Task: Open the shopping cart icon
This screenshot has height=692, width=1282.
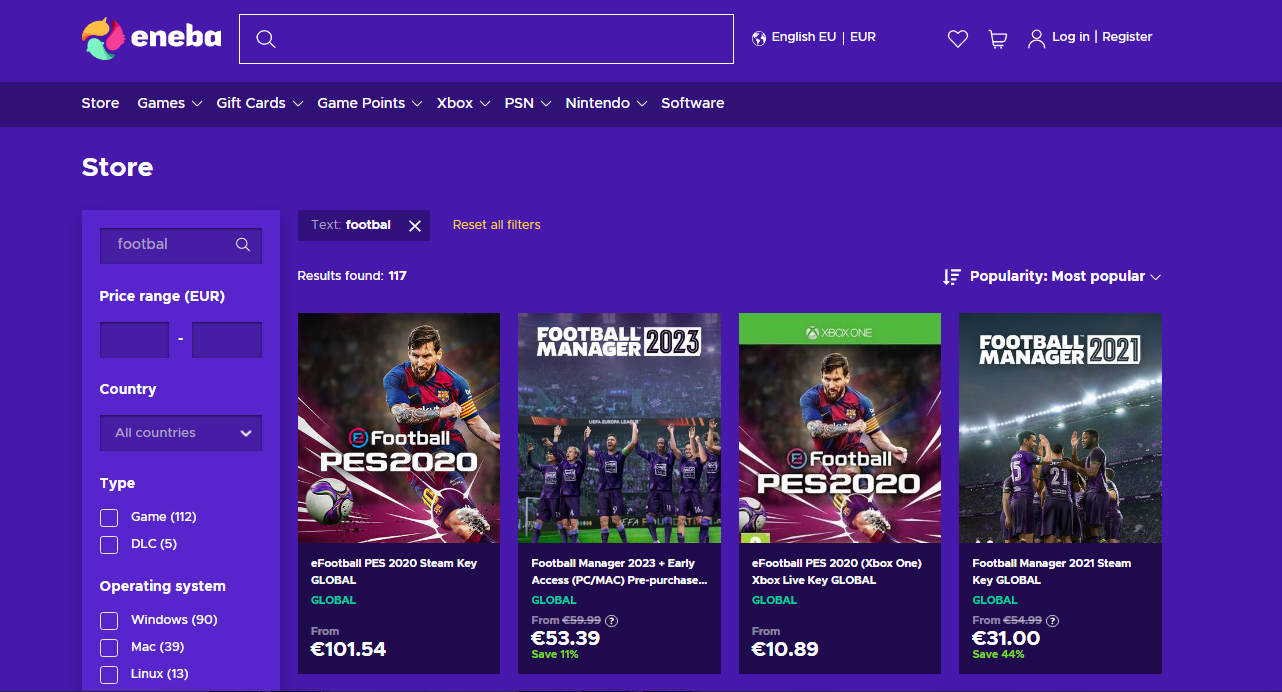Action: [997, 39]
